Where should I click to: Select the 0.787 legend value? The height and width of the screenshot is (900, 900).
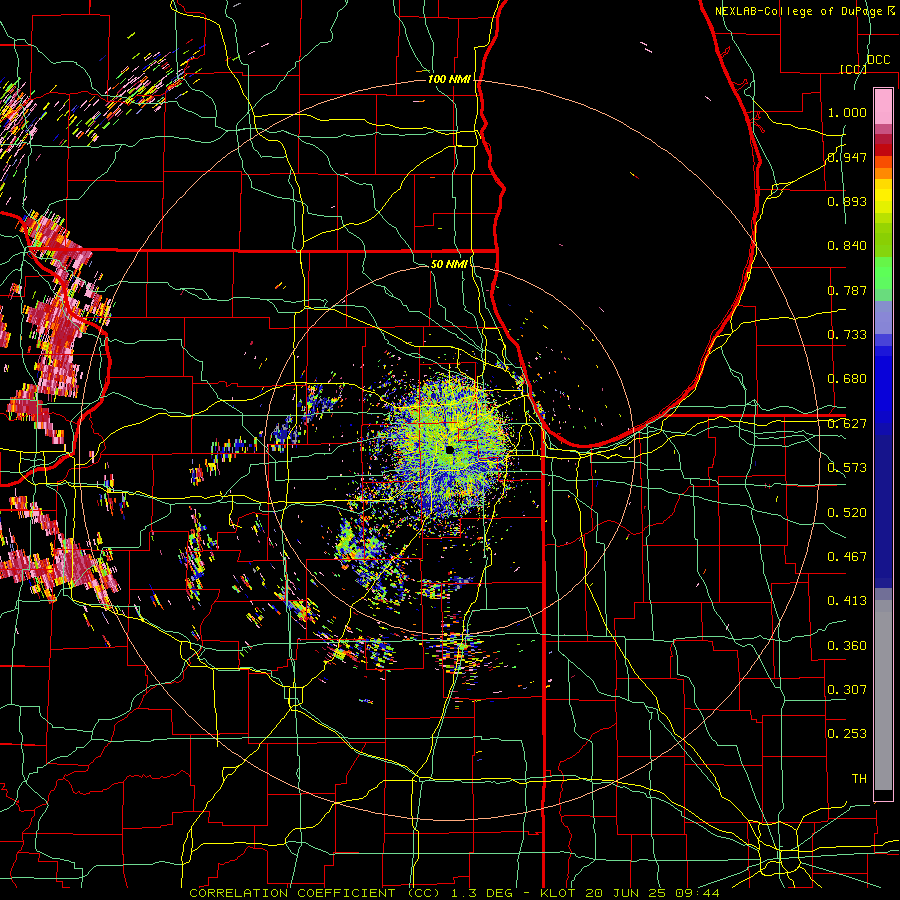[847, 290]
